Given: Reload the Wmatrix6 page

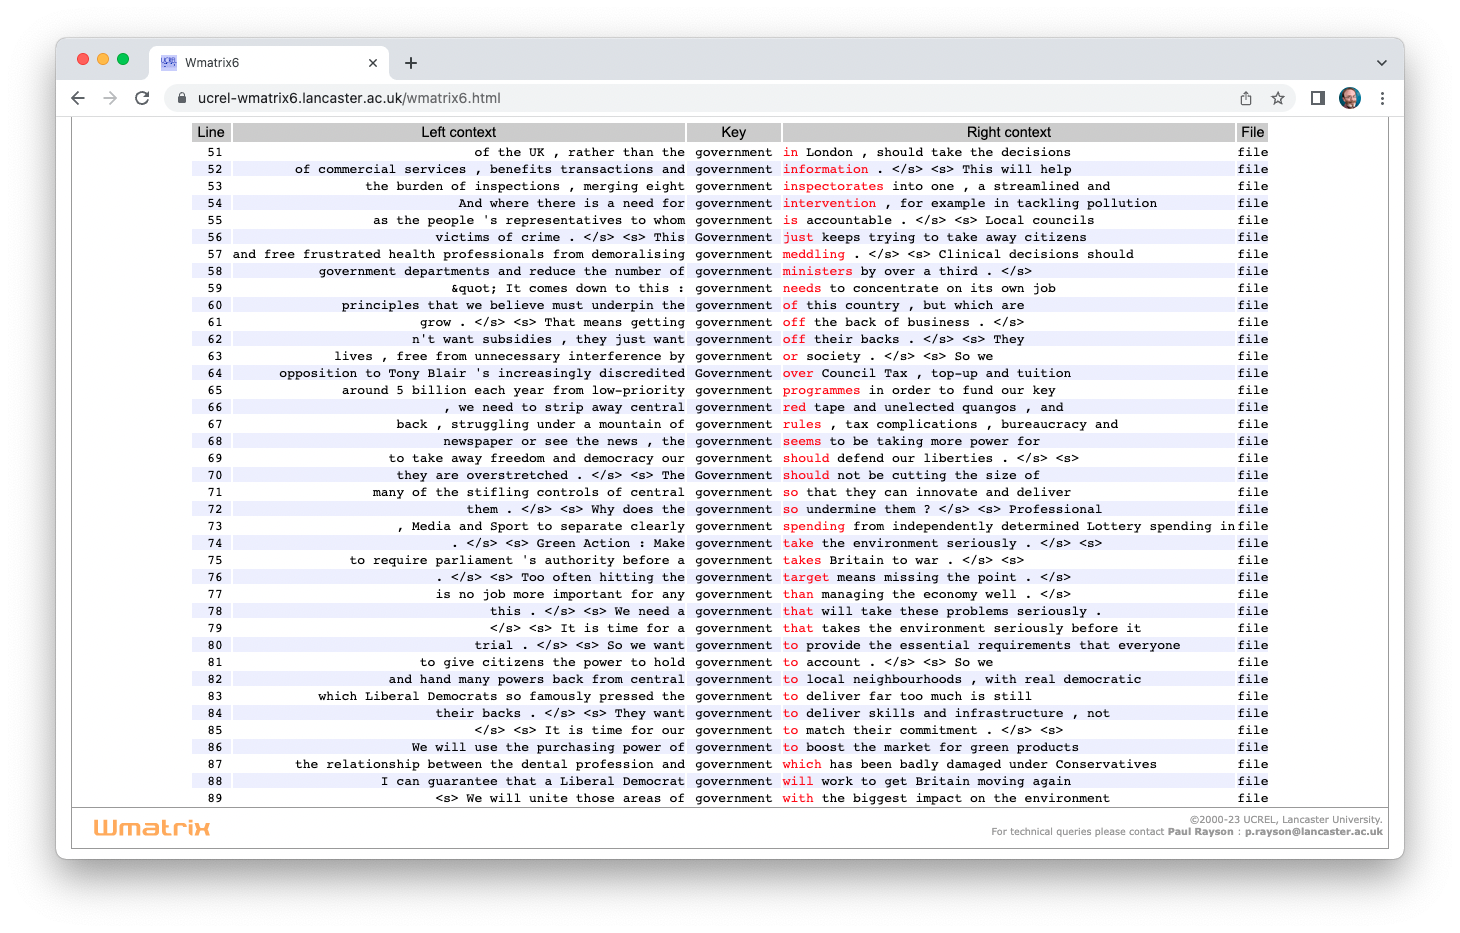Looking at the screenshot, I should tap(142, 98).
